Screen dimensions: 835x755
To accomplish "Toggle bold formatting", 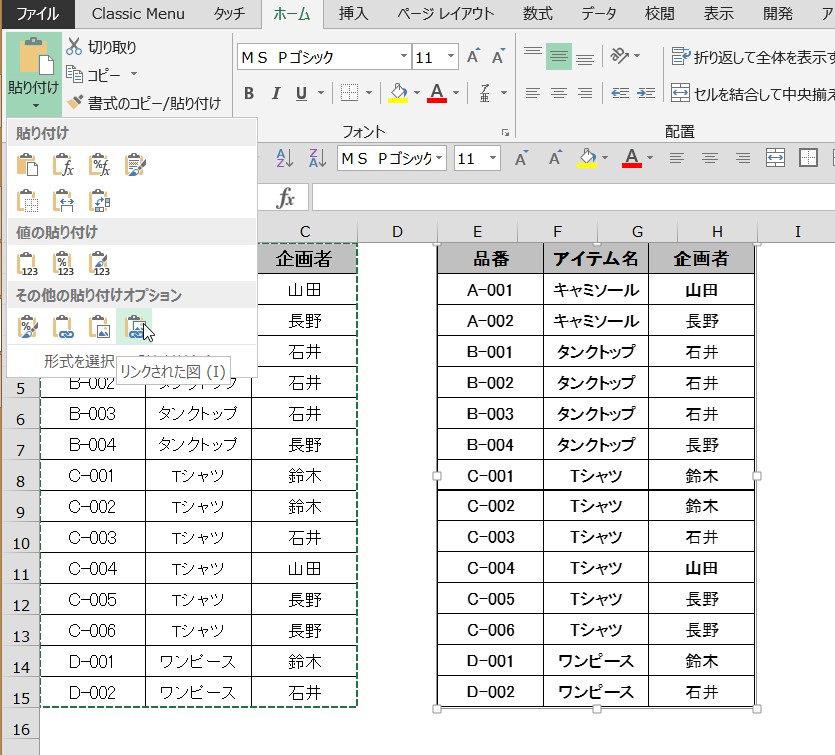I will (x=249, y=92).
